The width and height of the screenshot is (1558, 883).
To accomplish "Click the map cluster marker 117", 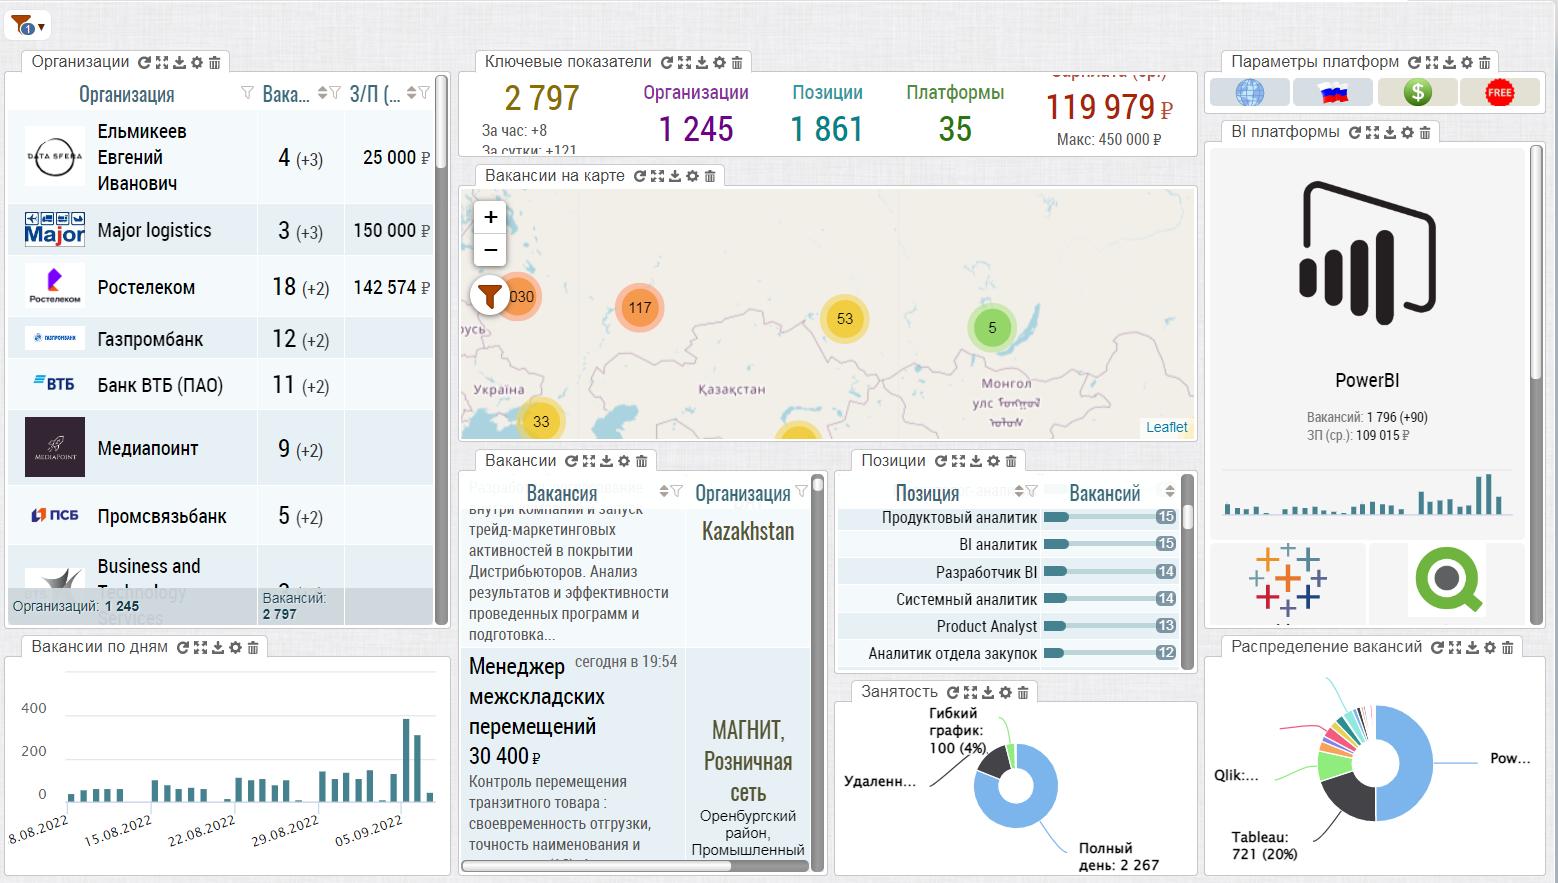I will tap(640, 308).
